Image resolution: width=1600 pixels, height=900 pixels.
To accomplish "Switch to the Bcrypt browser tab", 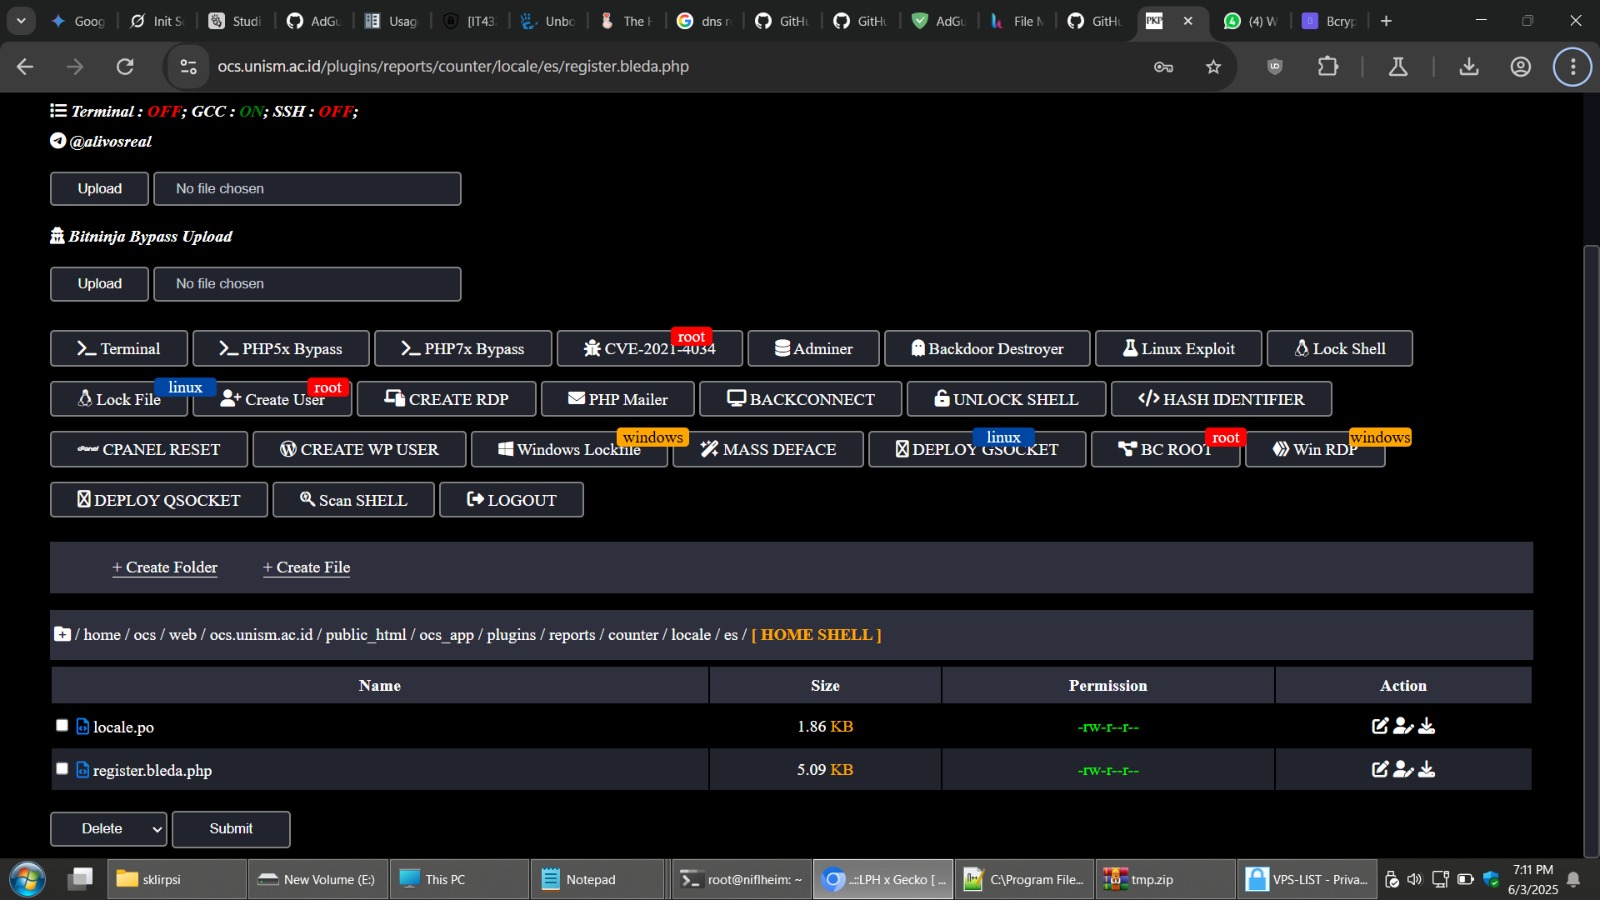I will [x=1327, y=20].
